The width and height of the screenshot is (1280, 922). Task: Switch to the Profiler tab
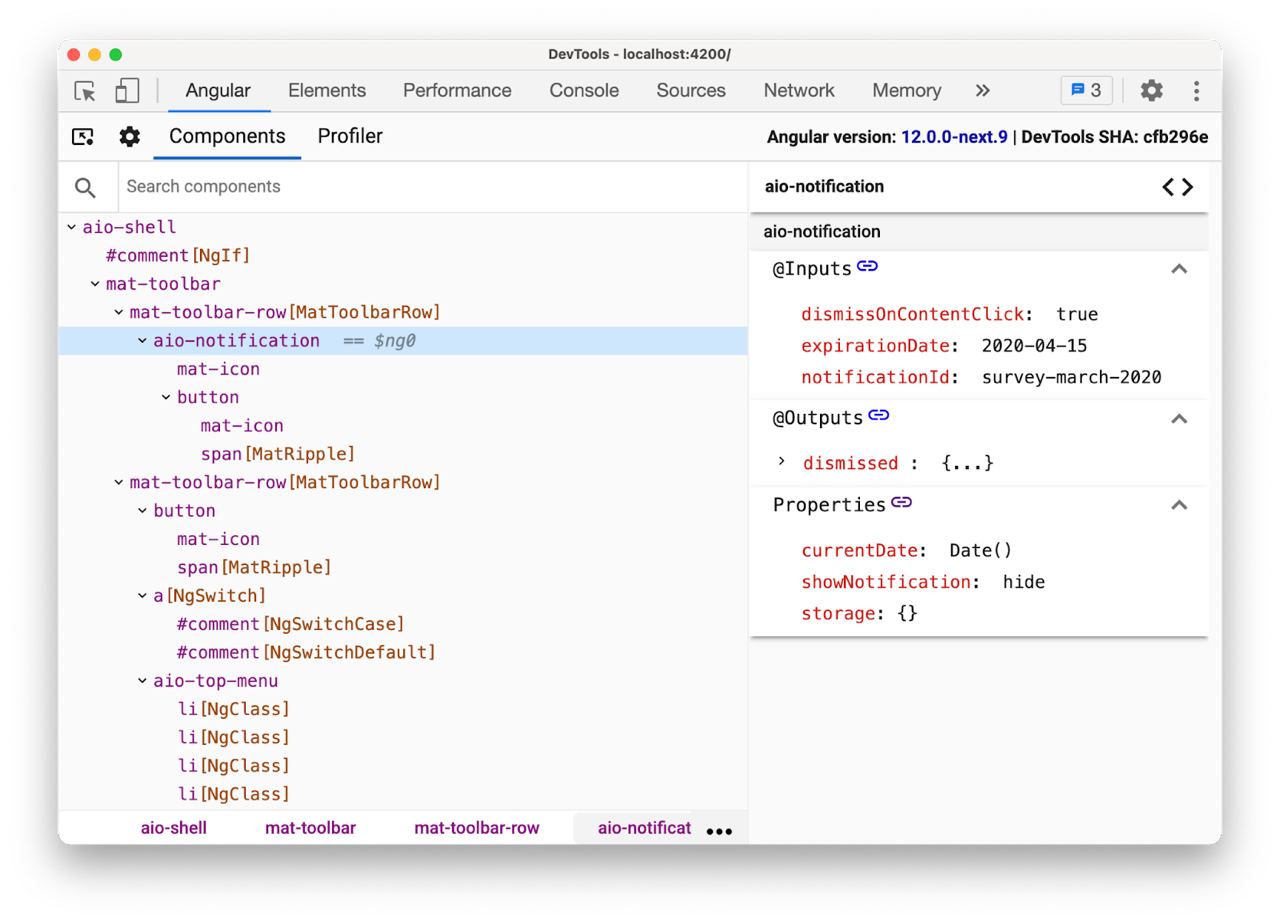coord(350,137)
